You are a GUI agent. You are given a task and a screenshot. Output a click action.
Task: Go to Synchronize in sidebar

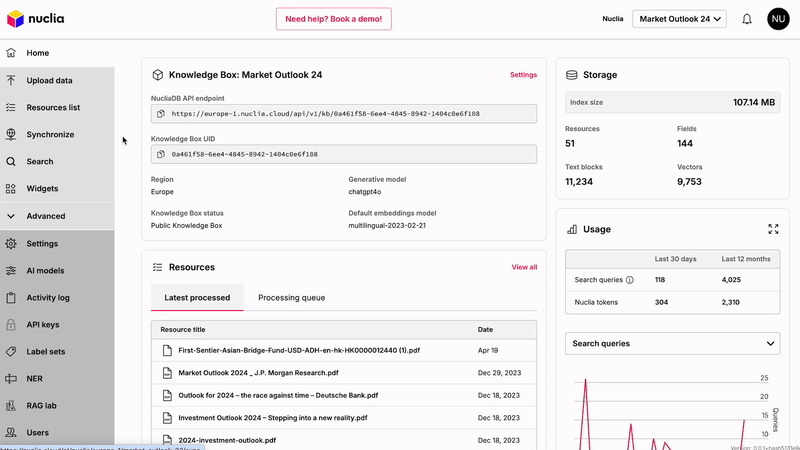[x=50, y=134]
